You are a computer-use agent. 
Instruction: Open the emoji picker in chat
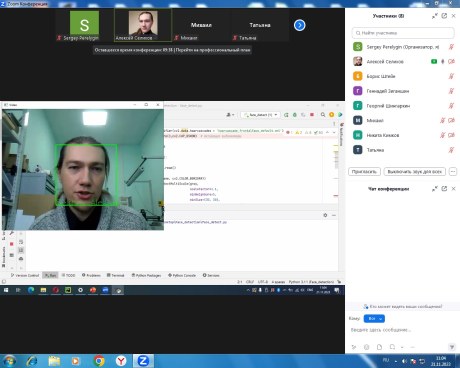[x=366, y=347]
